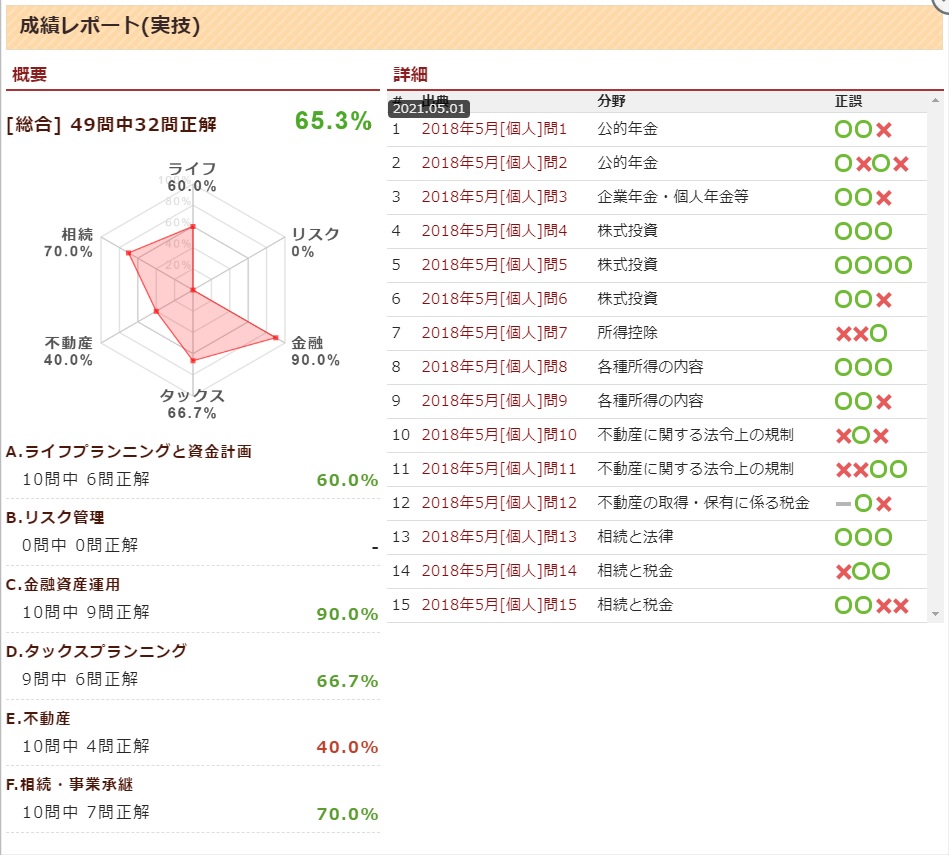Click the green O mark for question 1
Image resolution: width=949 pixels, height=855 pixels.
[842, 129]
